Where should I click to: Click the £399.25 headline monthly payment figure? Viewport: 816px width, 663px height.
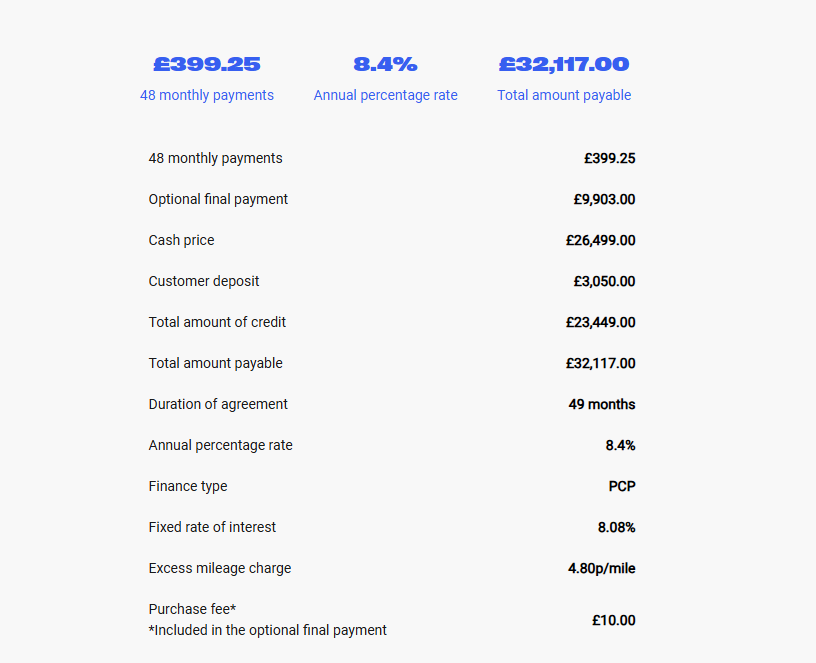click(x=207, y=64)
